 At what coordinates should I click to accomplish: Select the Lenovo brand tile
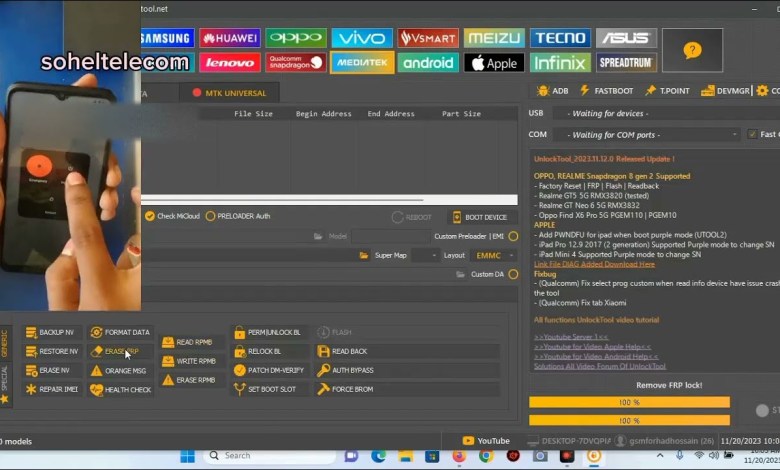230,63
